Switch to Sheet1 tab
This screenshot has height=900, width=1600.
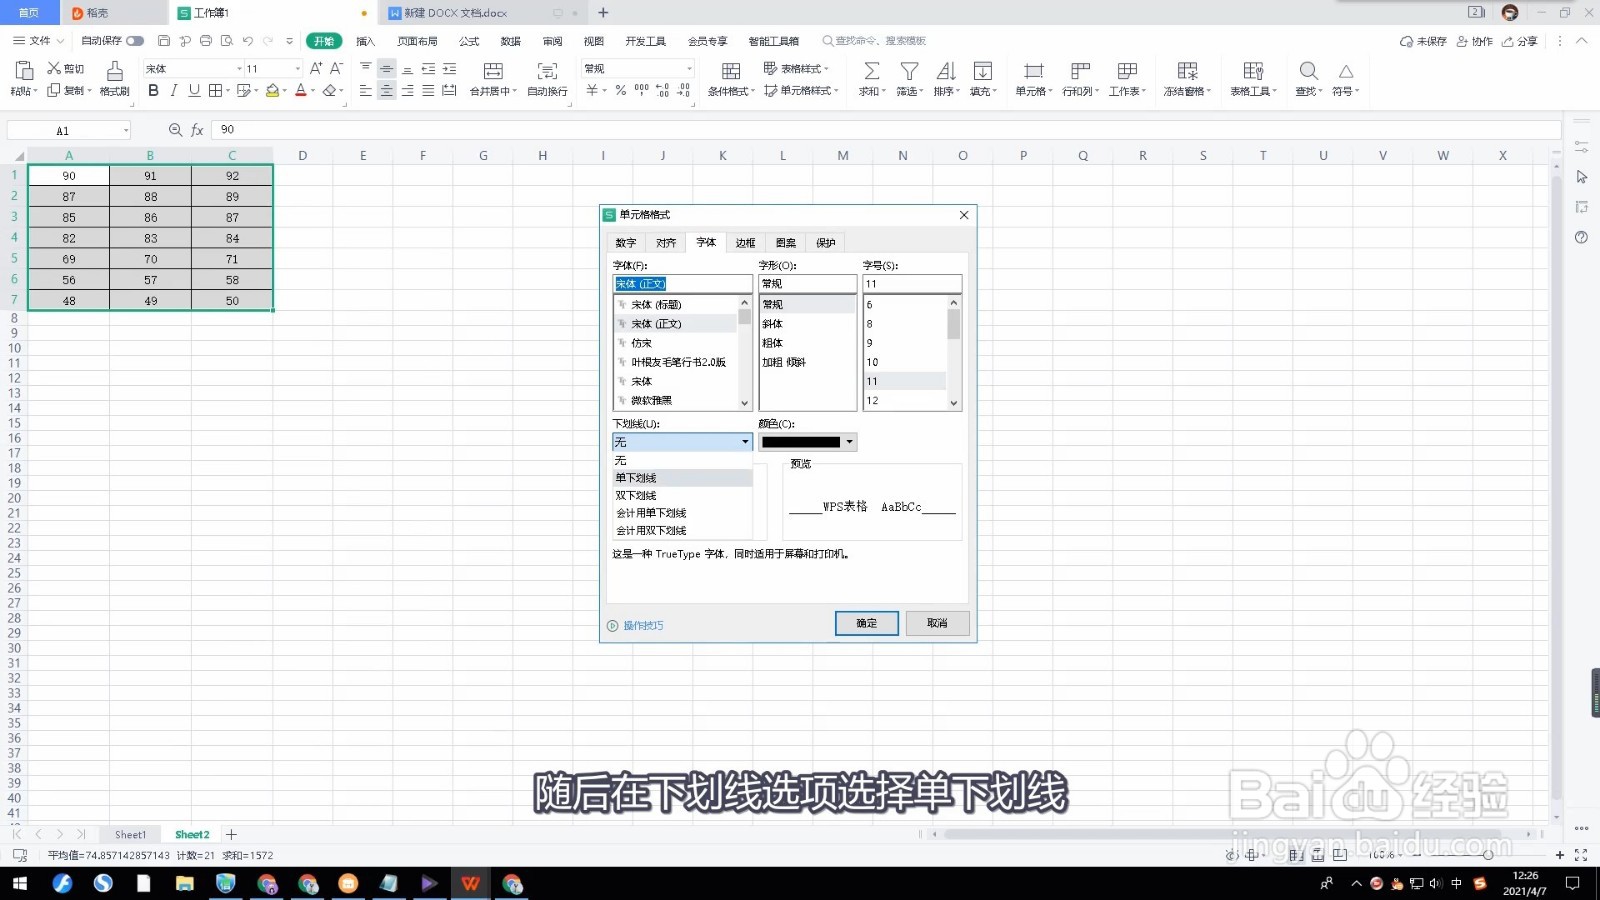[x=130, y=835]
